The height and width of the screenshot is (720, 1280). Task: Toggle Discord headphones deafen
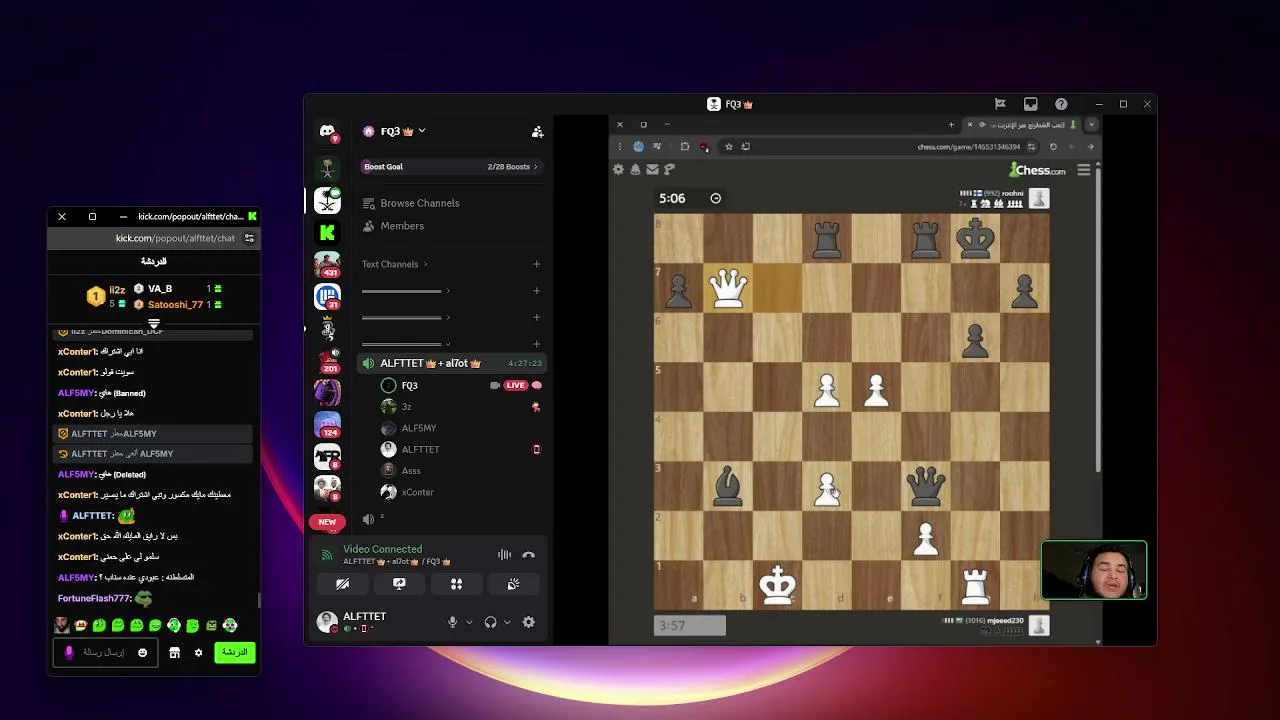point(490,622)
